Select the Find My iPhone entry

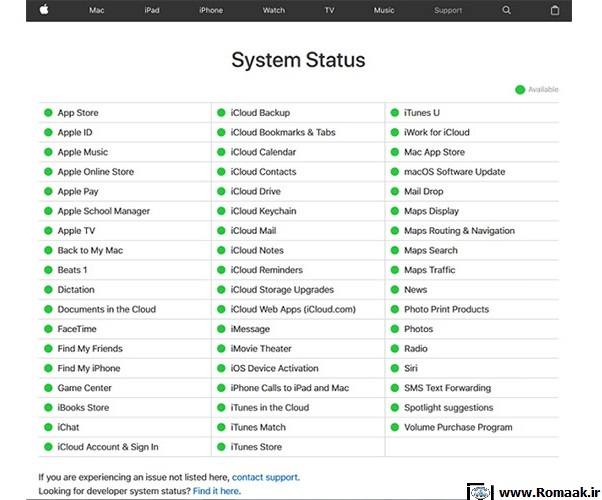(89, 368)
